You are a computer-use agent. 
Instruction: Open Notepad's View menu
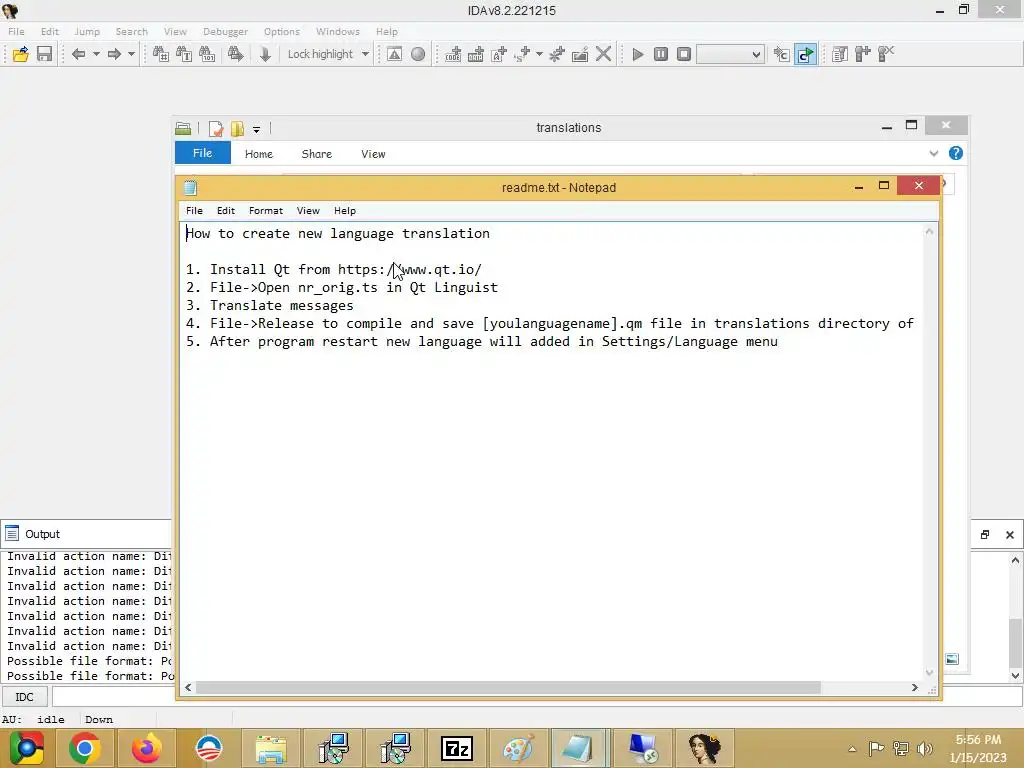308,210
